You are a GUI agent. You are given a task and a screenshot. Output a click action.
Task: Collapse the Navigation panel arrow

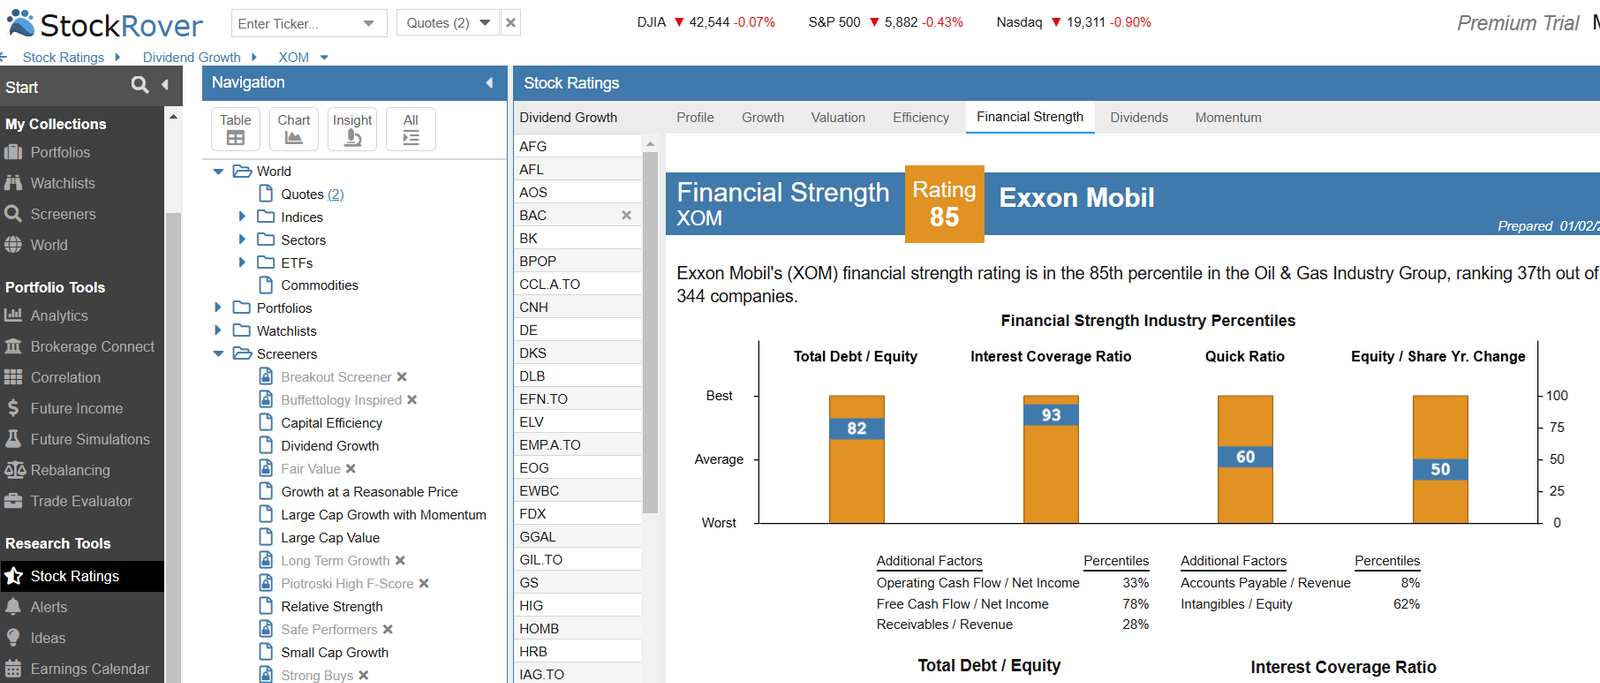tap(489, 83)
